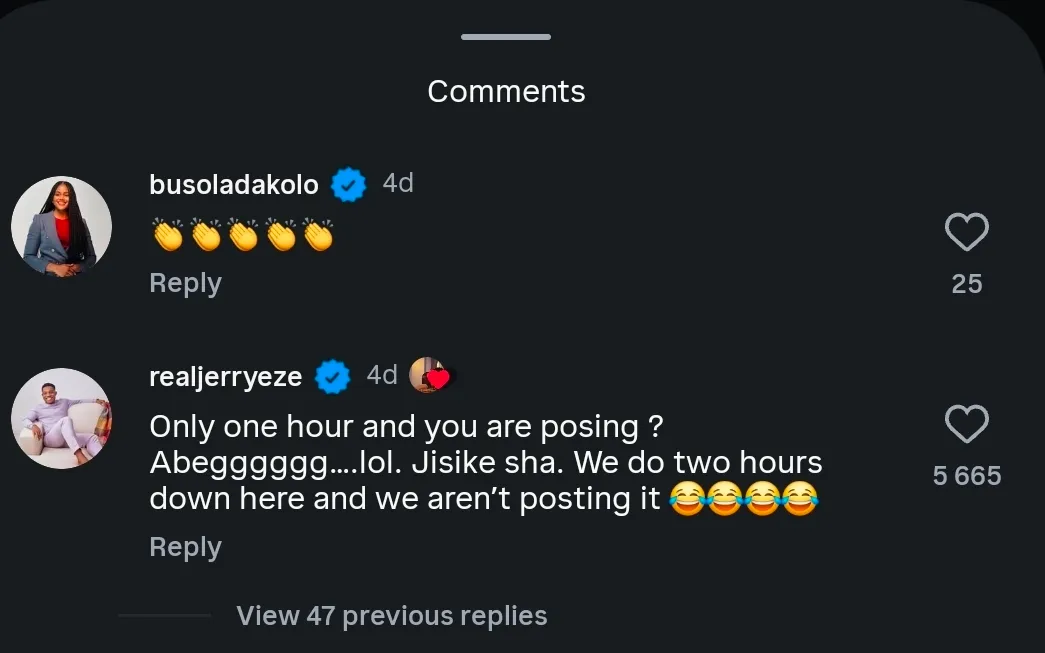View the 5 665 likes count
This screenshot has width=1045, height=653.
[x=966, y=476]
